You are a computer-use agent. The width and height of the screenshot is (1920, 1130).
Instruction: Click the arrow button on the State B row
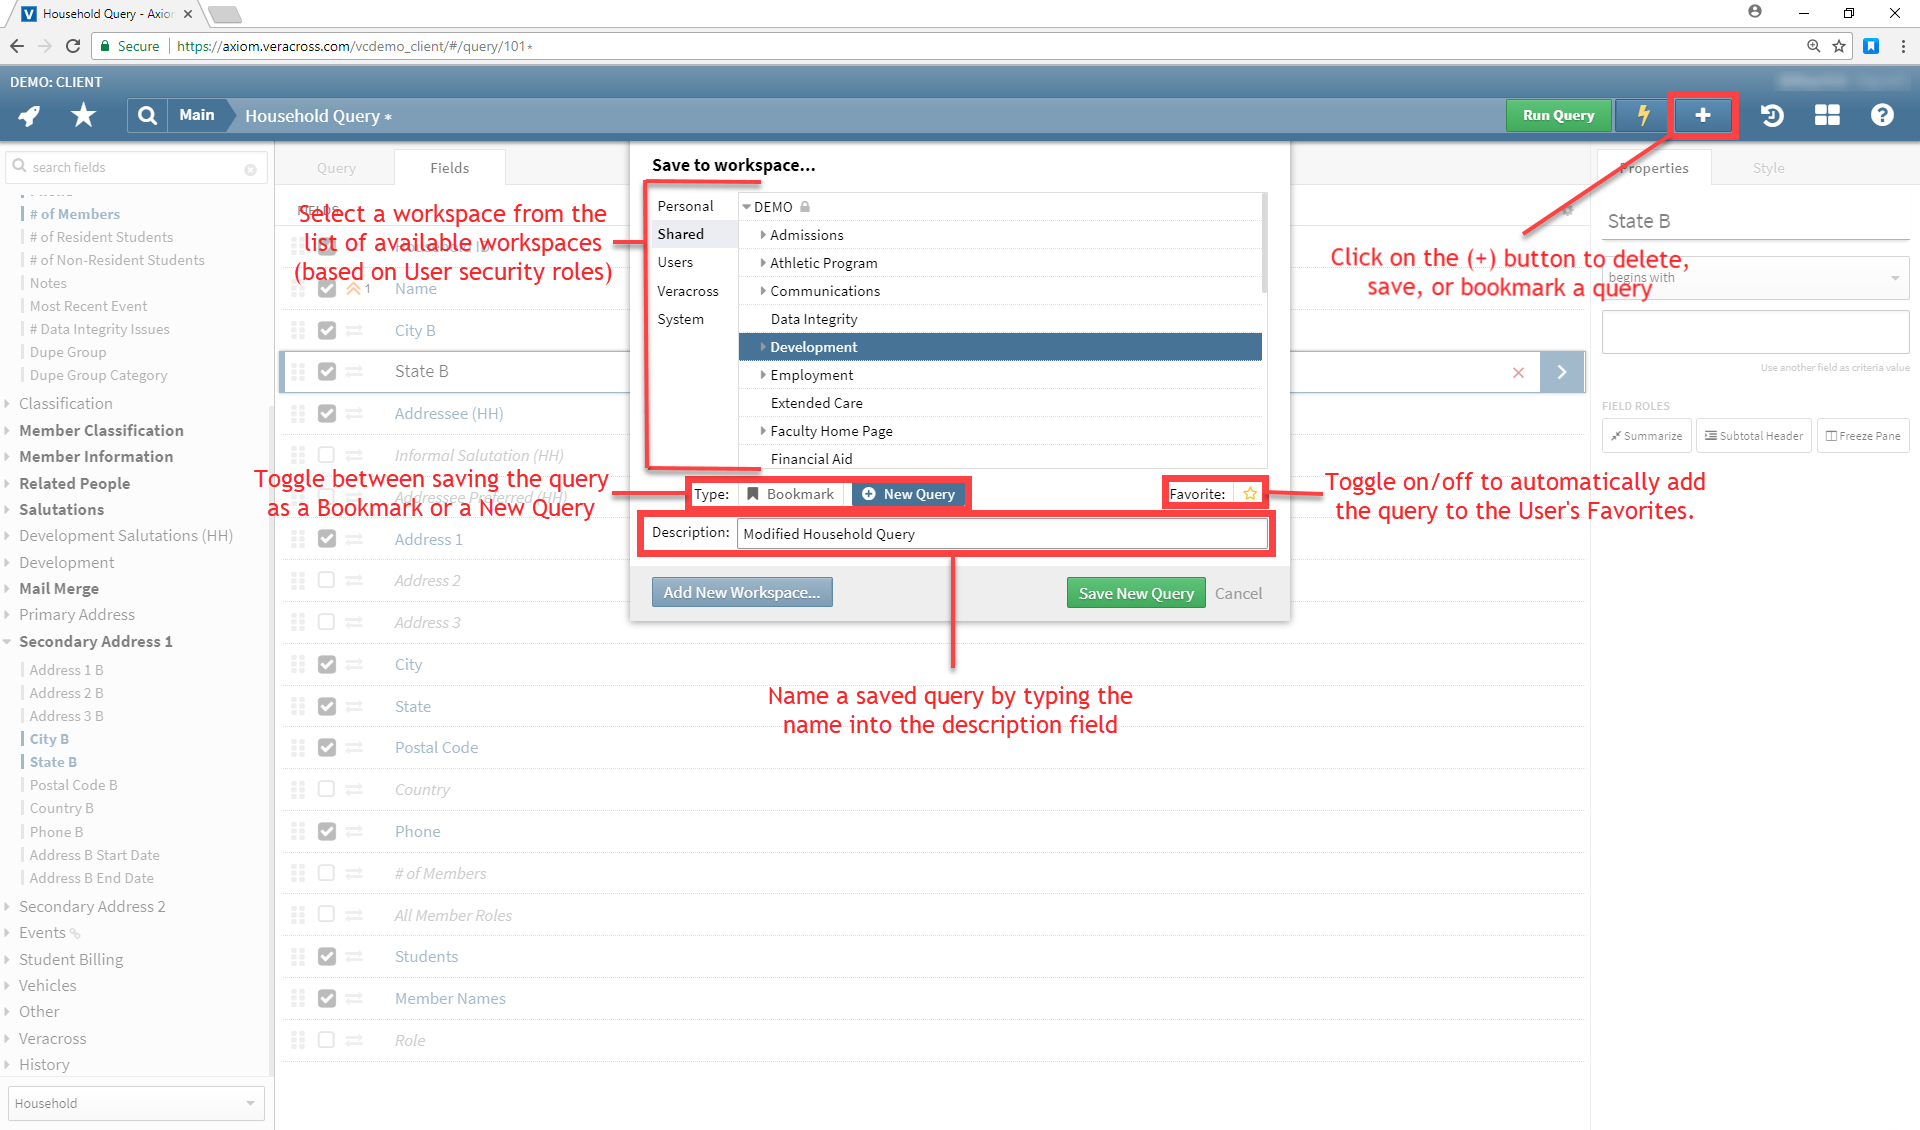click(1562, 372)
